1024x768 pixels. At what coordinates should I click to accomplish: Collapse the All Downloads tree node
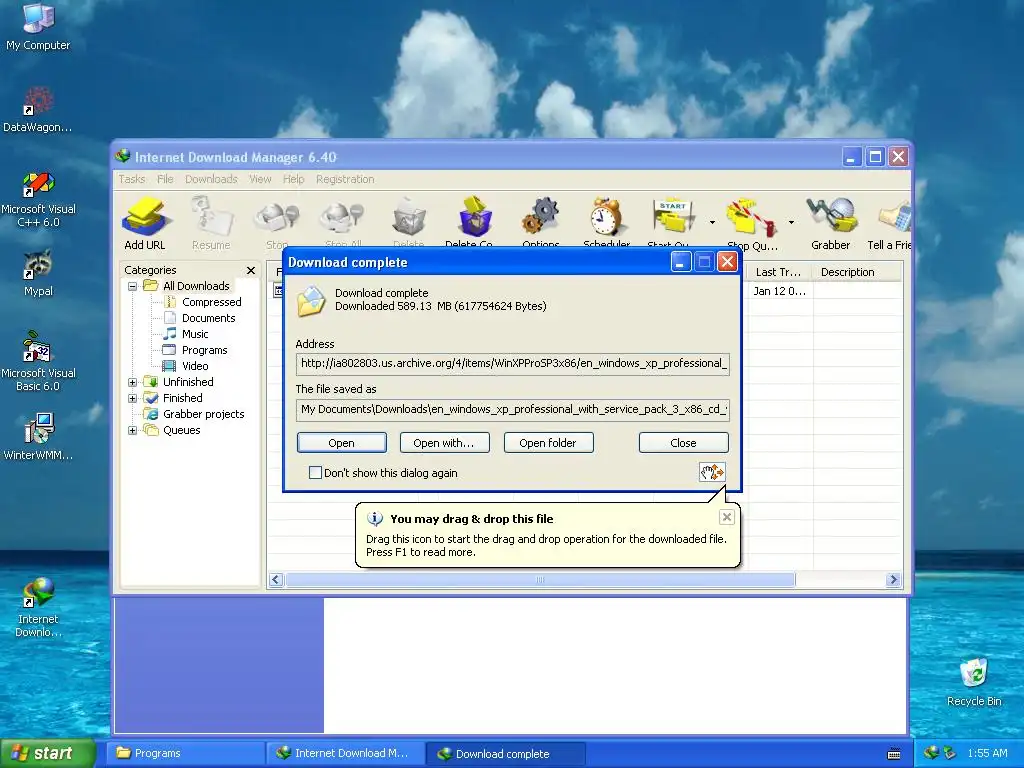point(133,286)
